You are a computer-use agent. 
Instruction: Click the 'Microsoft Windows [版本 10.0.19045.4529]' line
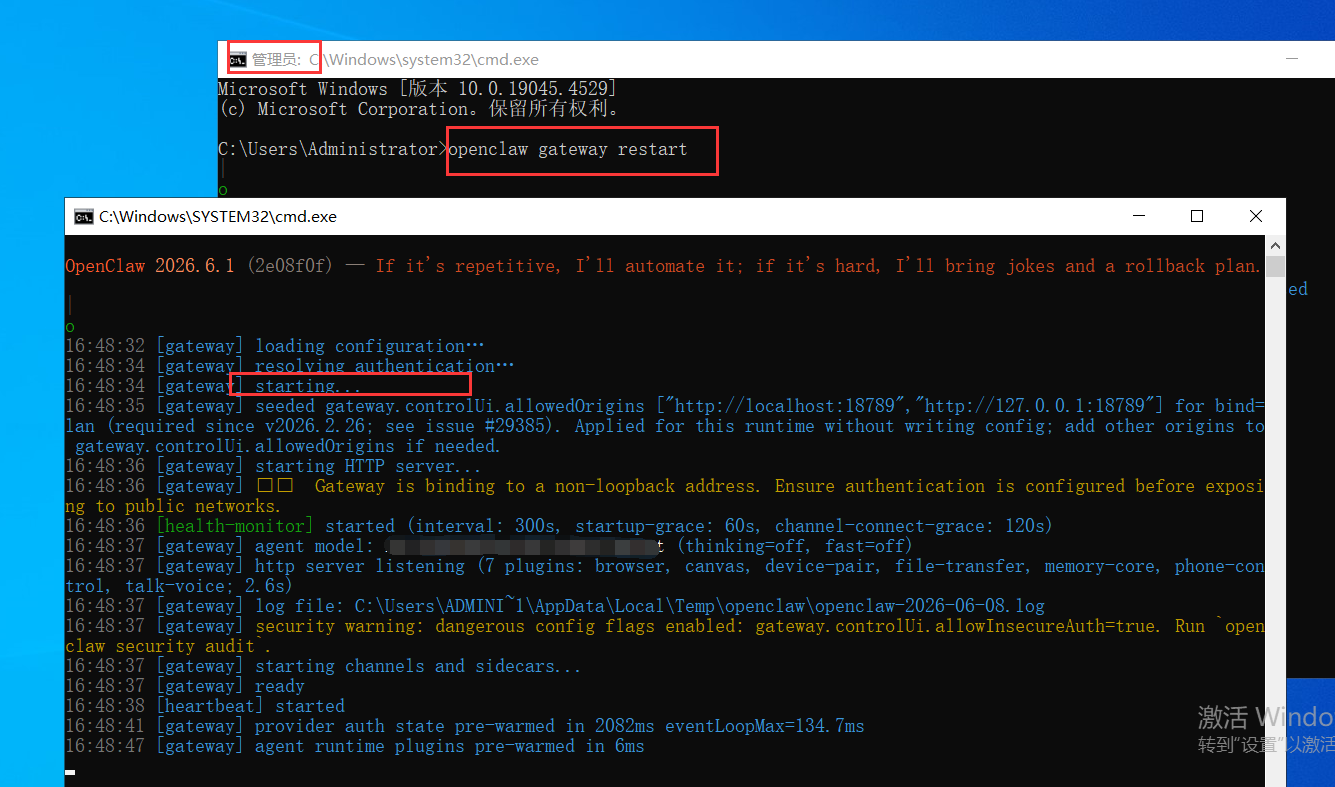[417, 89]
